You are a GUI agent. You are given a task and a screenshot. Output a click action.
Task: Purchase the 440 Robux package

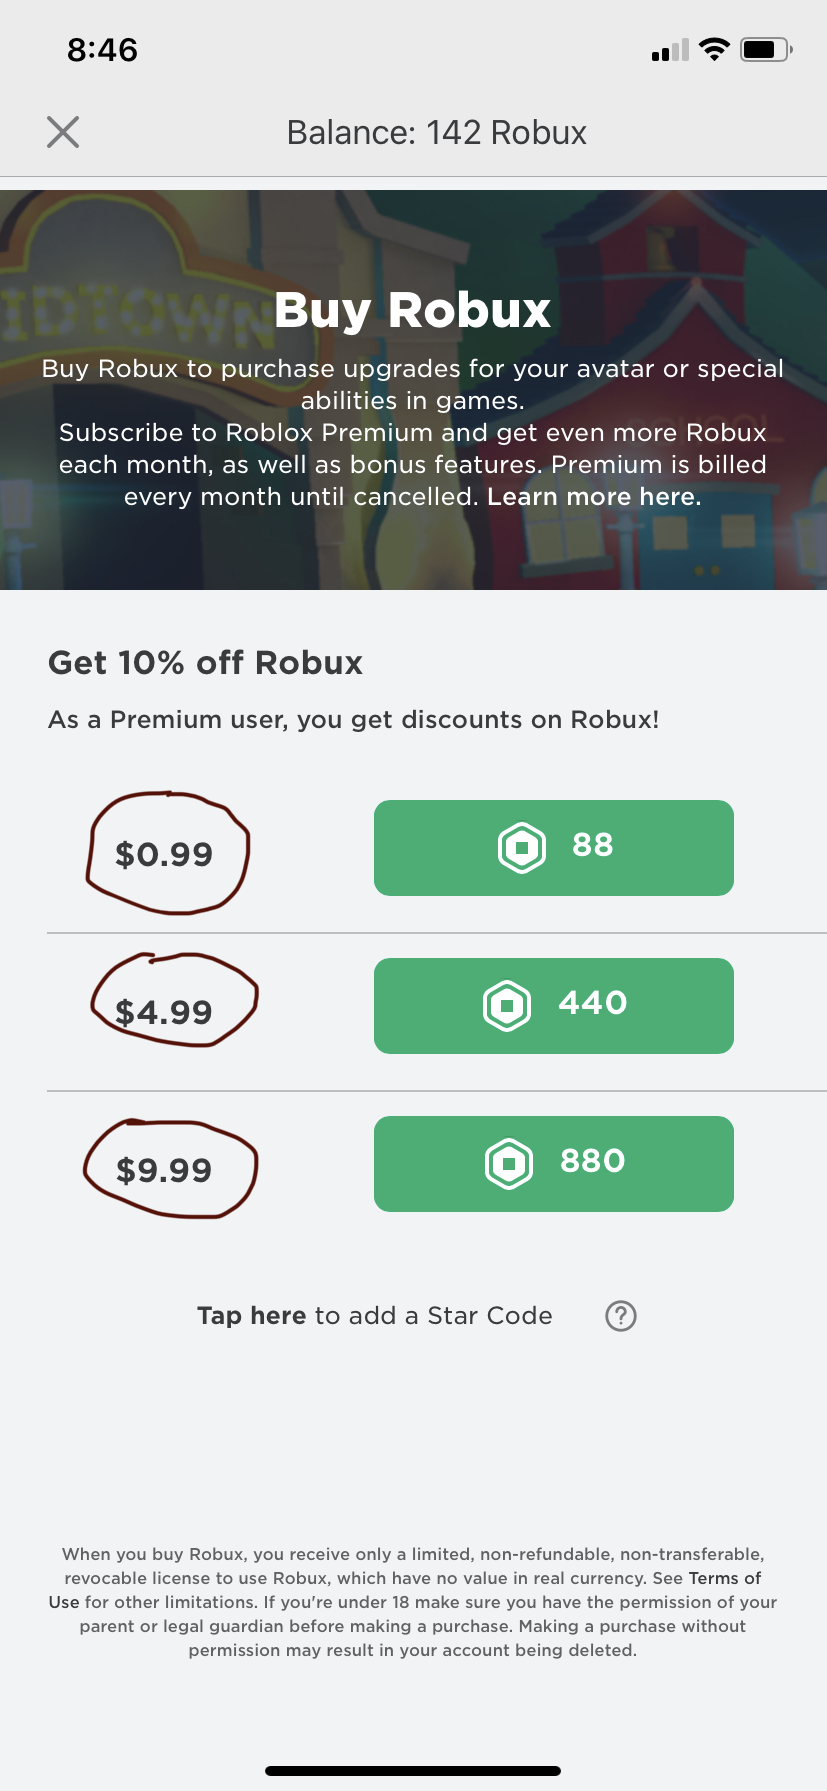click(553, 1006)
